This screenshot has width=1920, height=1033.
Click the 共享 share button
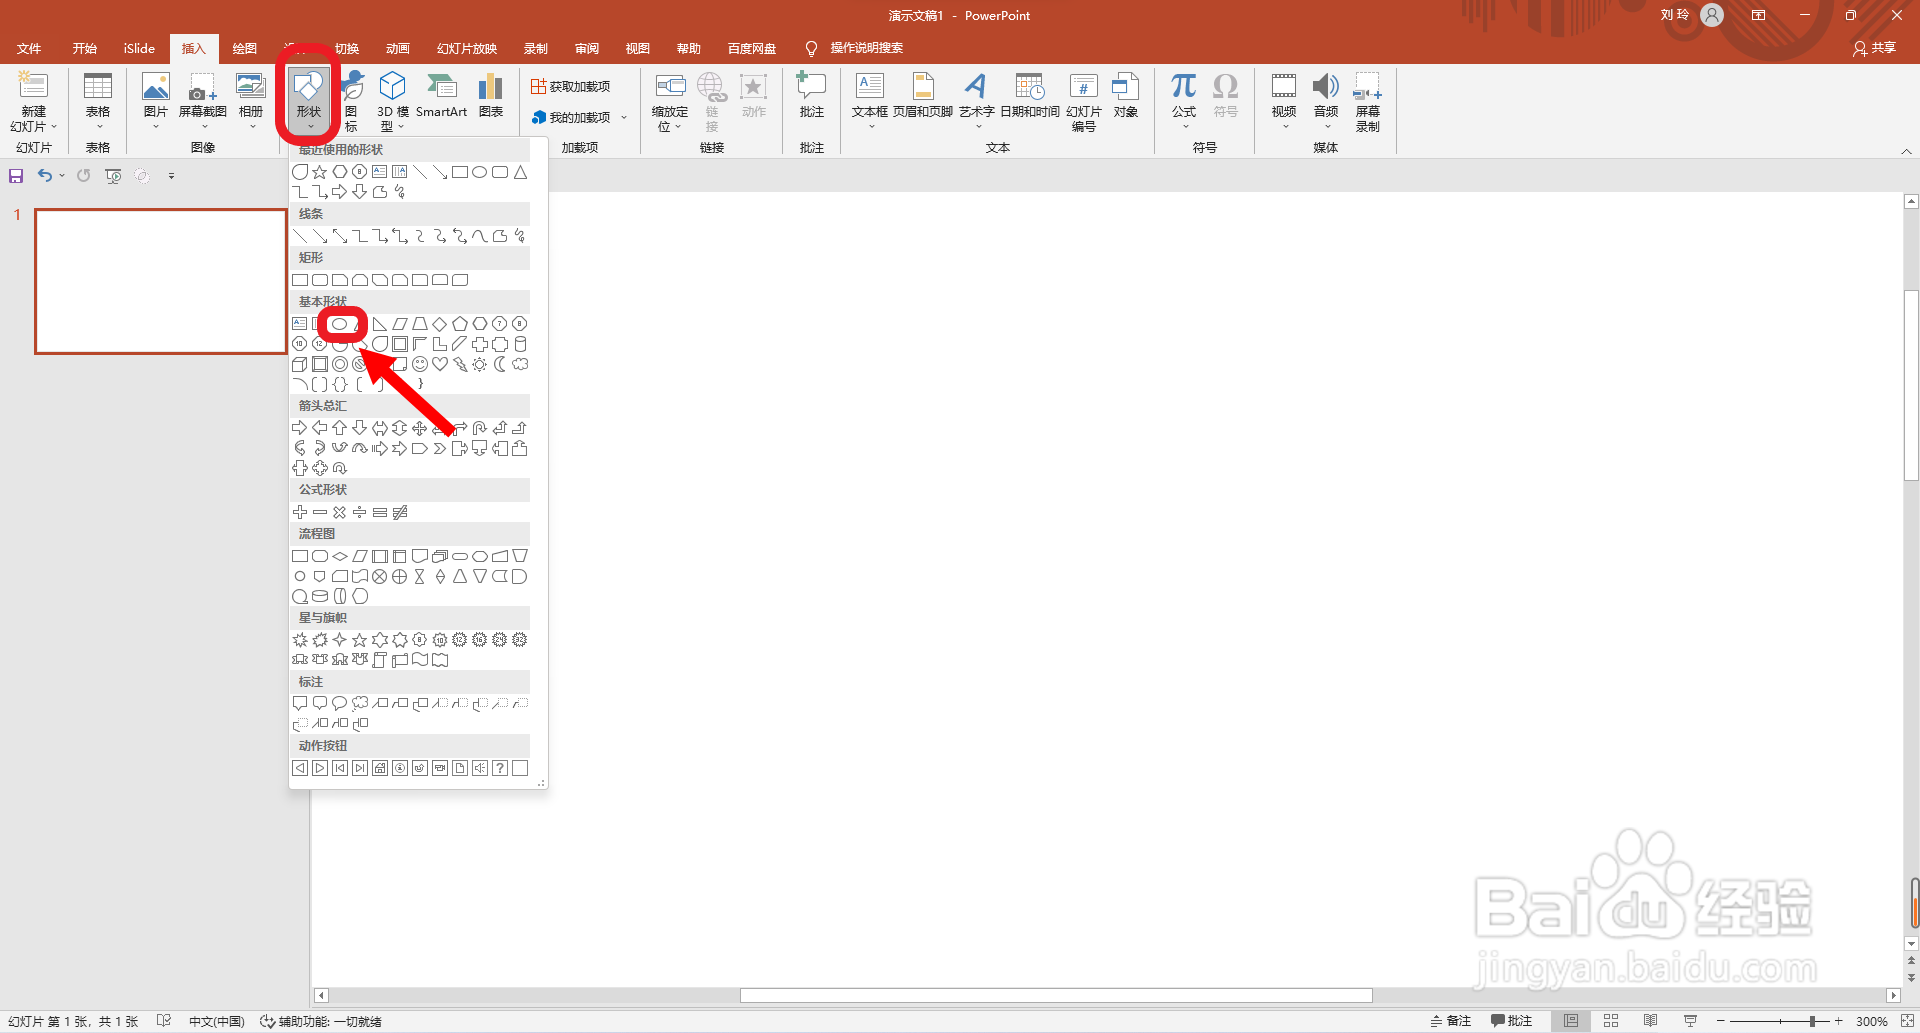tap(1875, 48)
